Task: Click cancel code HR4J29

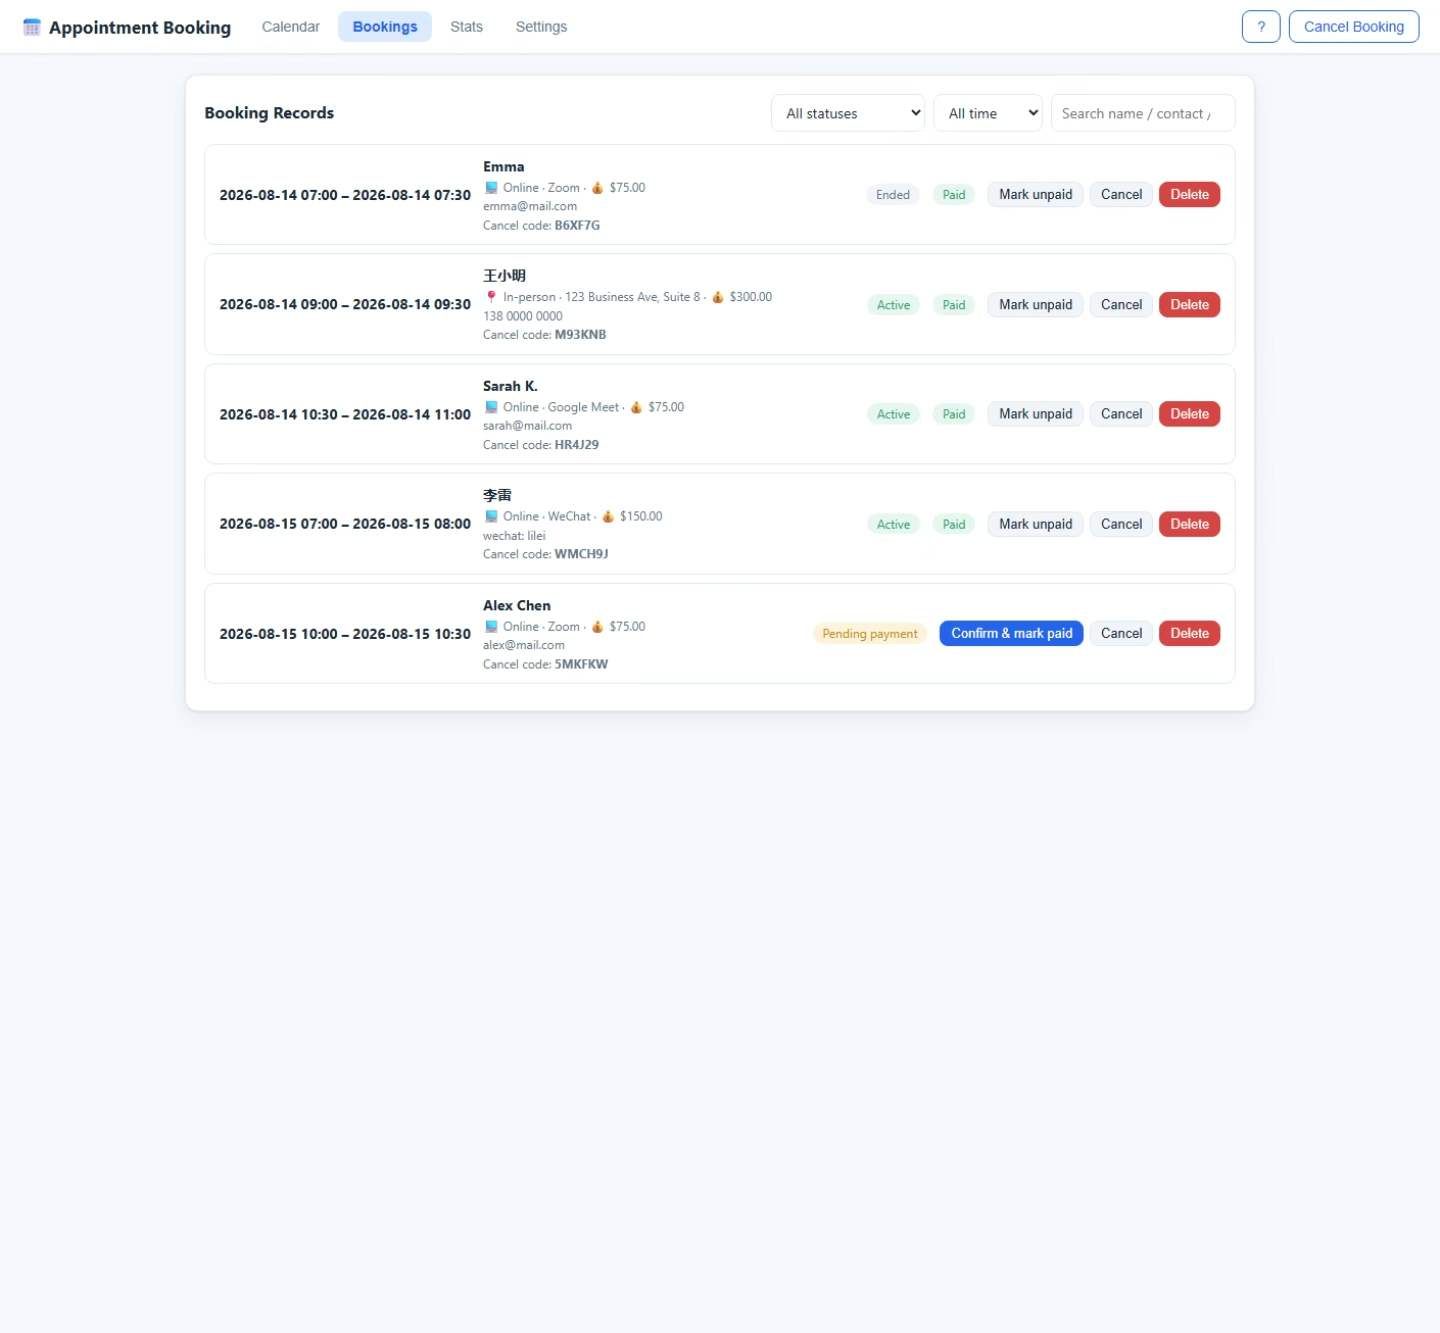Action: [577, 445]
